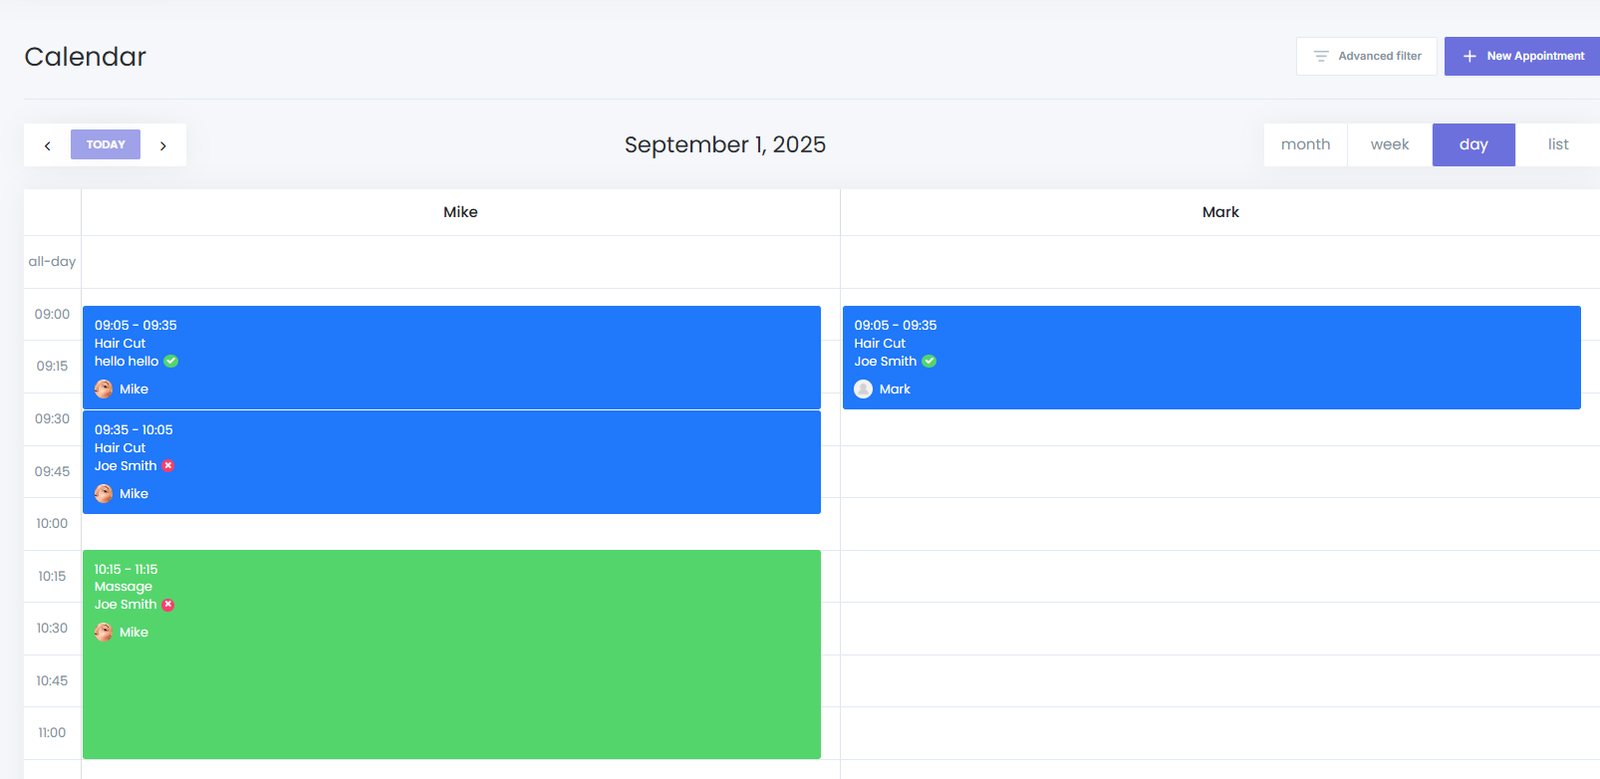Screen dimensions: 1600x779
Task: Click the Mike staff column header
Action: click(460, 212)
